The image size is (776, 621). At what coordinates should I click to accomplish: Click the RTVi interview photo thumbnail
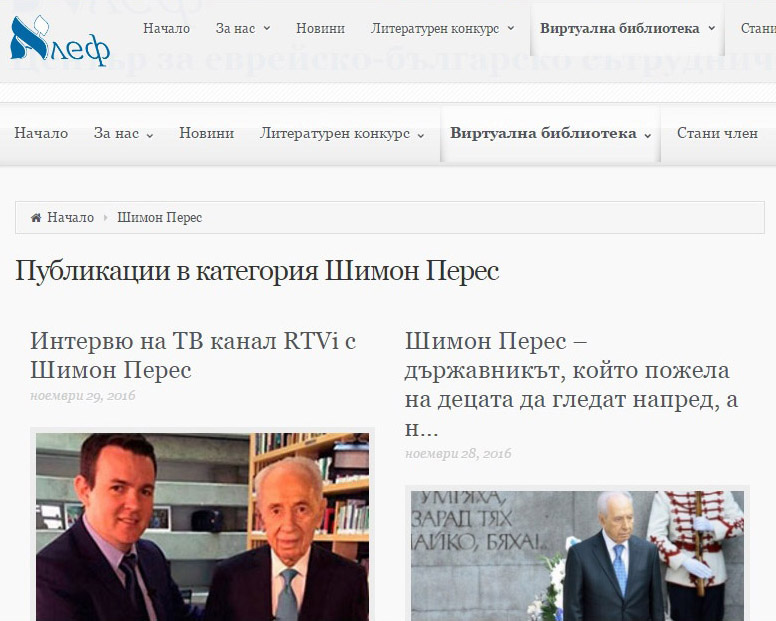pos(202,527)
